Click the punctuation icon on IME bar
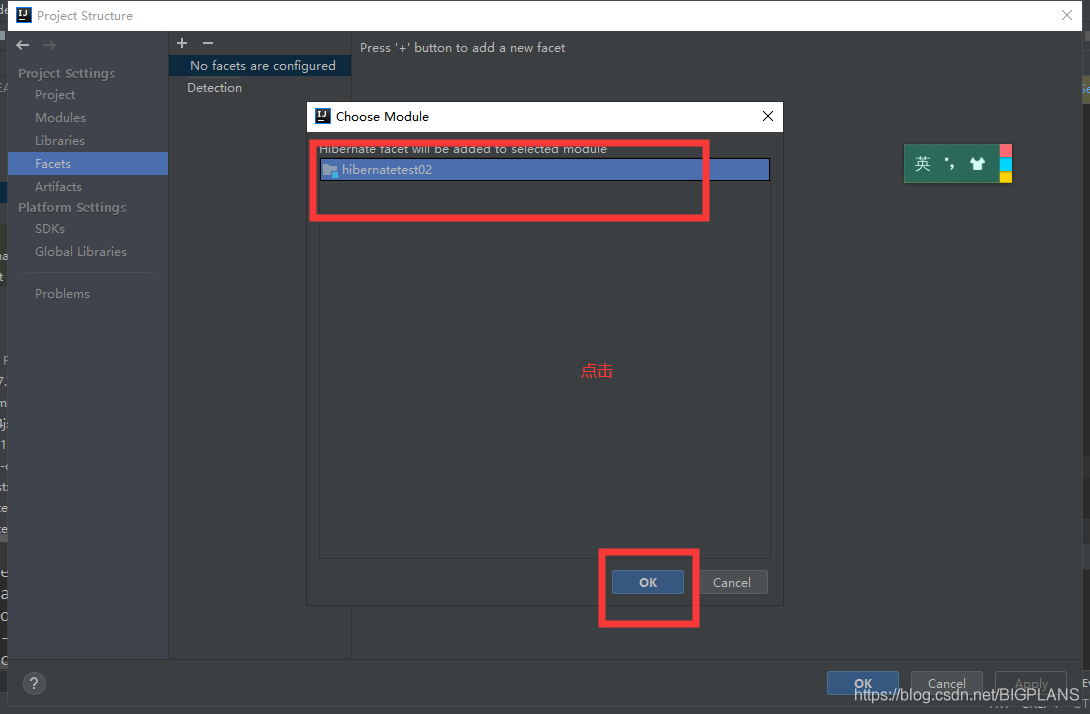 (949, 164)
